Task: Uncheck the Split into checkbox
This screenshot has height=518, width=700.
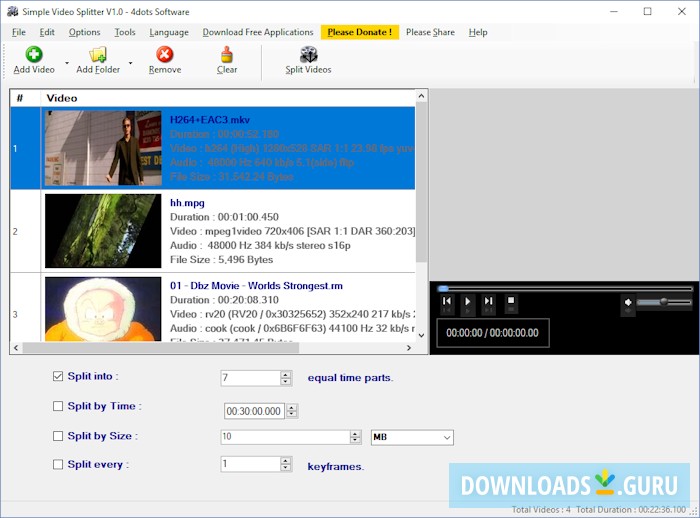Action: tap(57, 377)
